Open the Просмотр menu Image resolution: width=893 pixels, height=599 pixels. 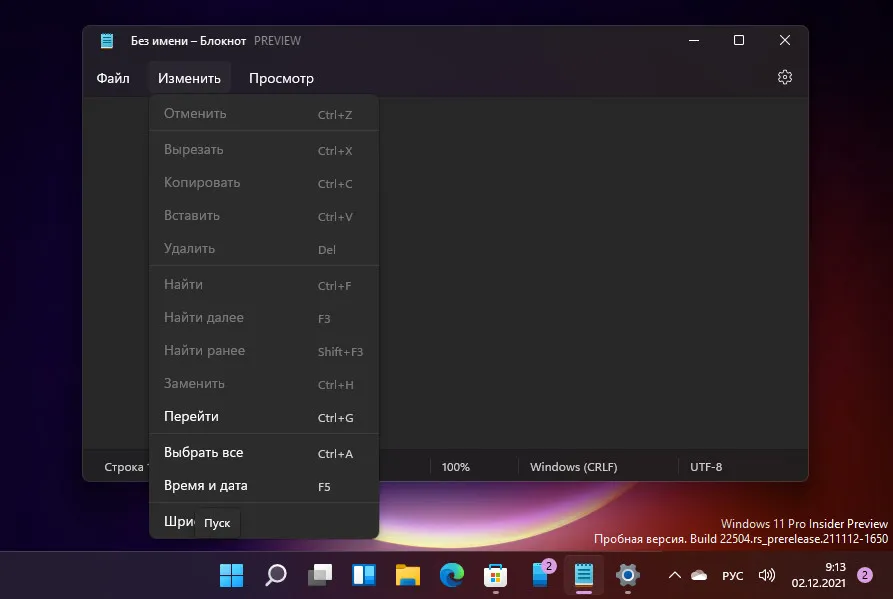click(x=281, y=78)
